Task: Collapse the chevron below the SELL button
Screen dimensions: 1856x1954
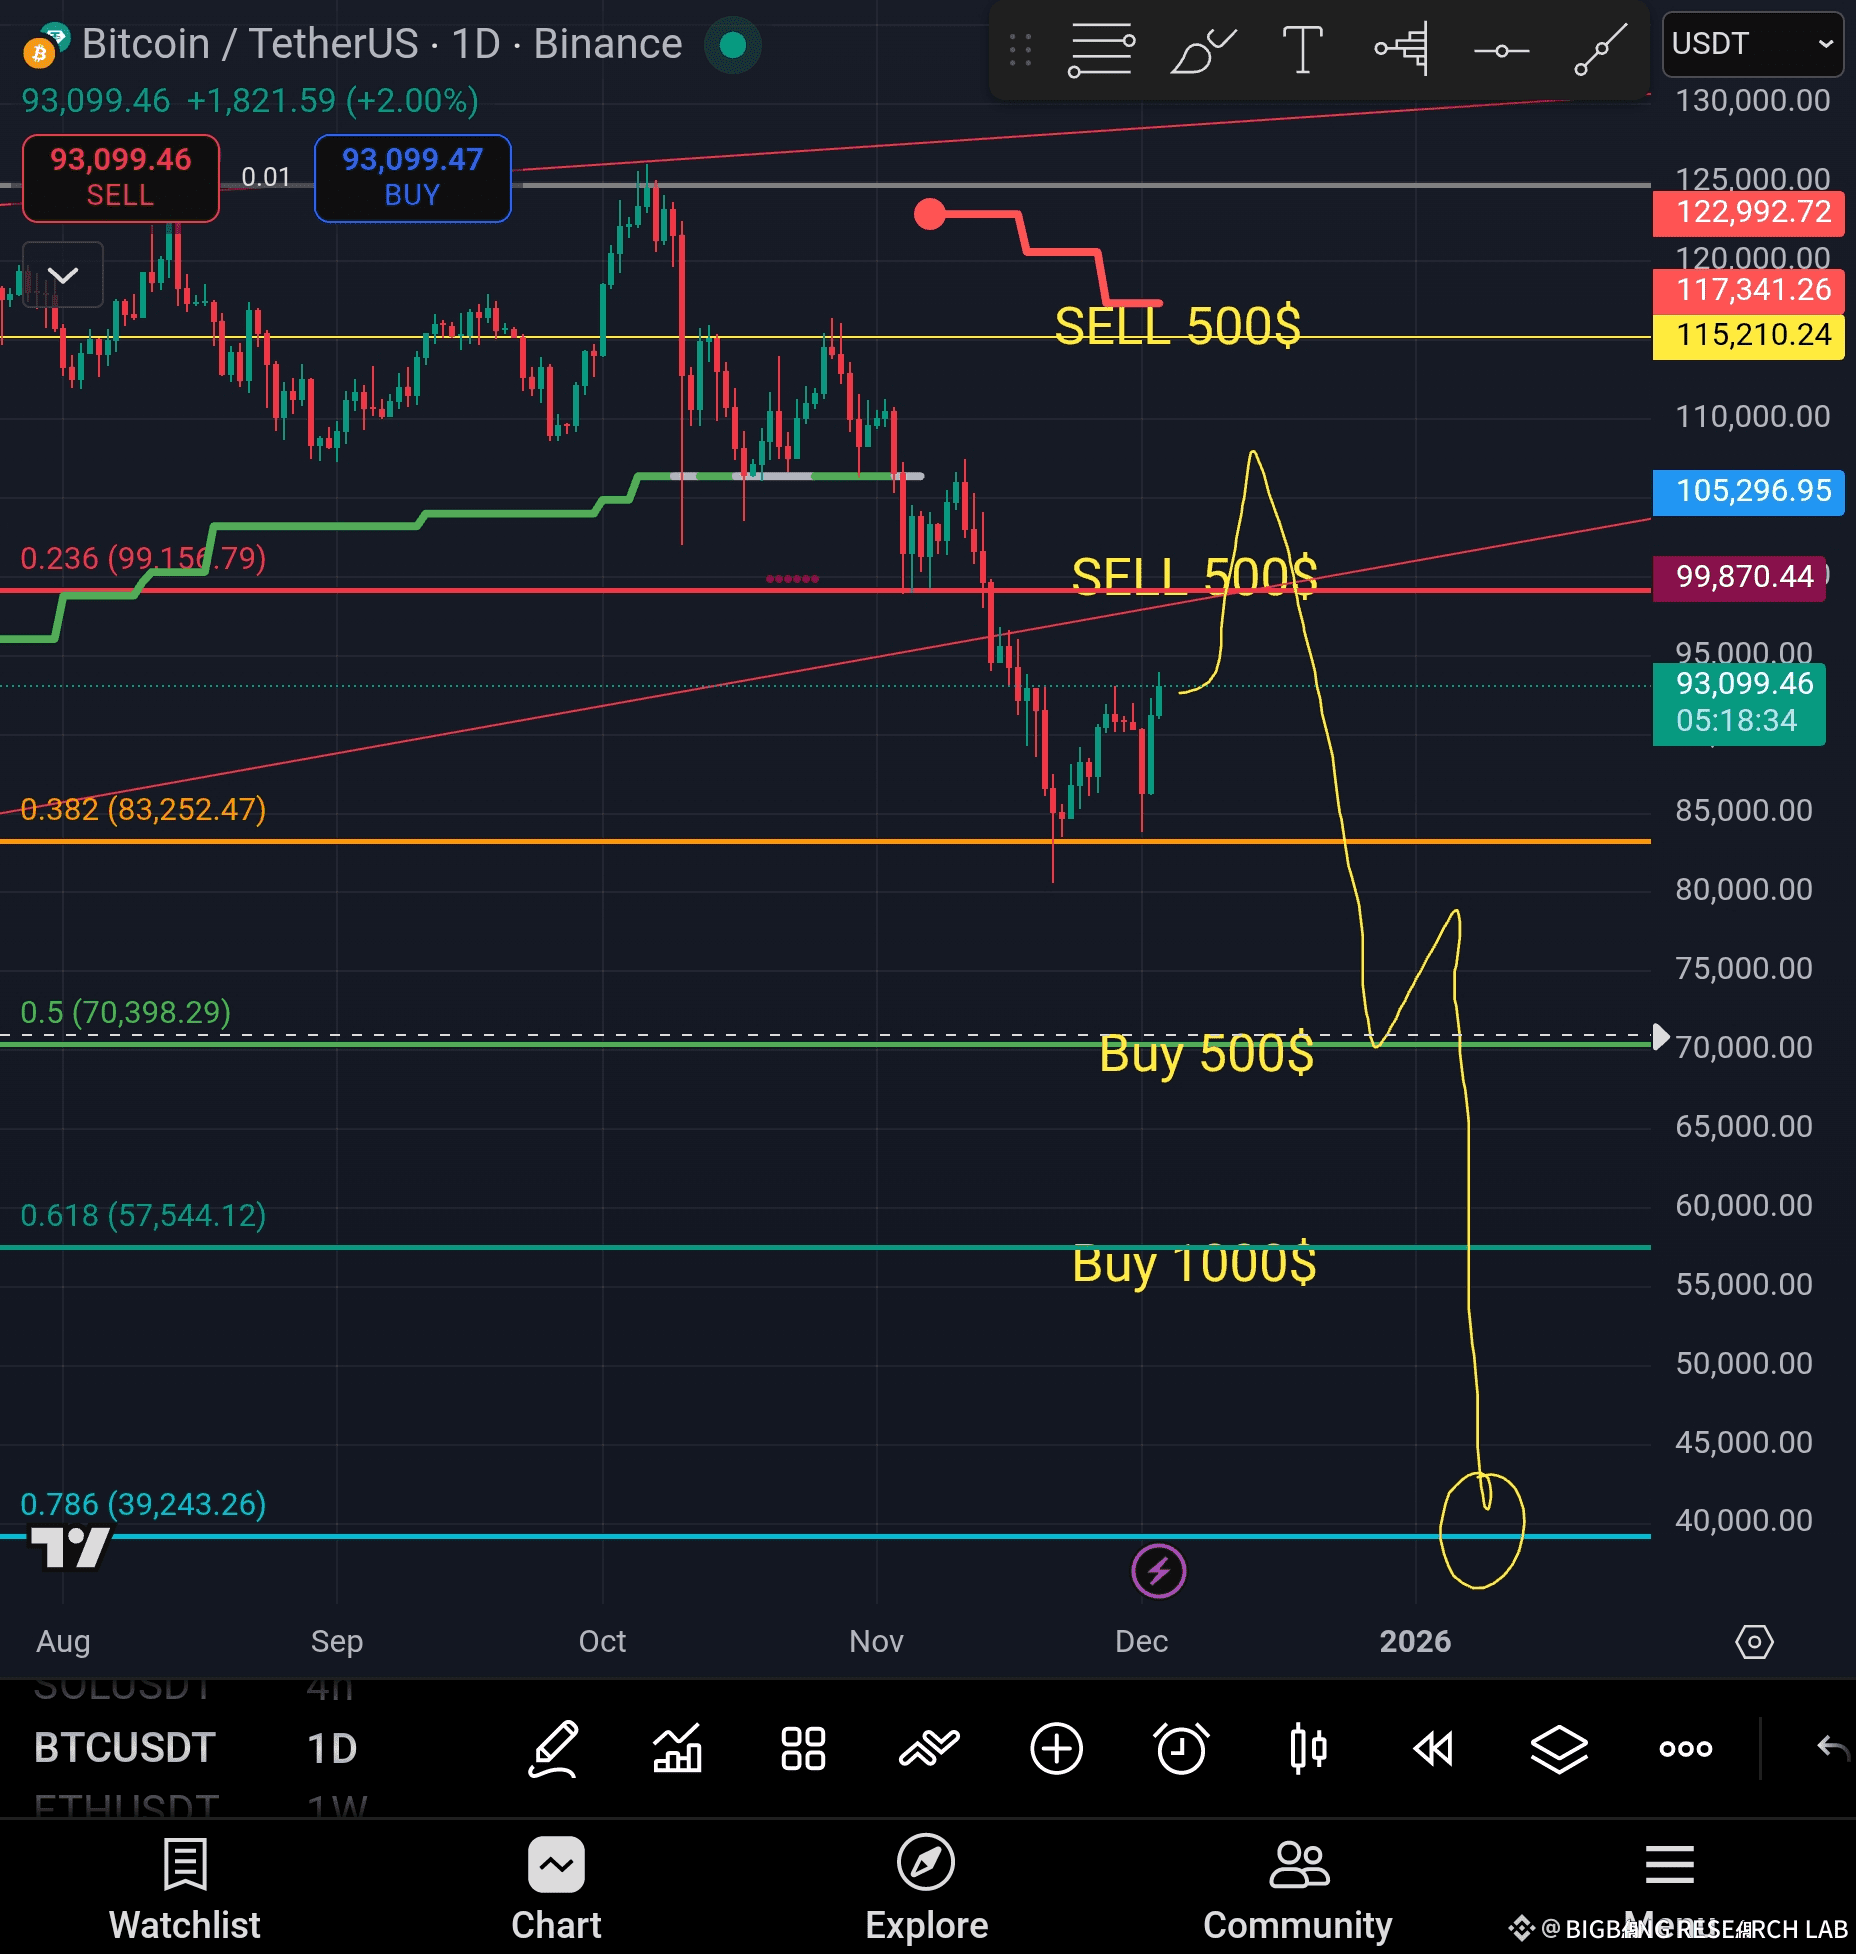Action: tap(63, 275)
